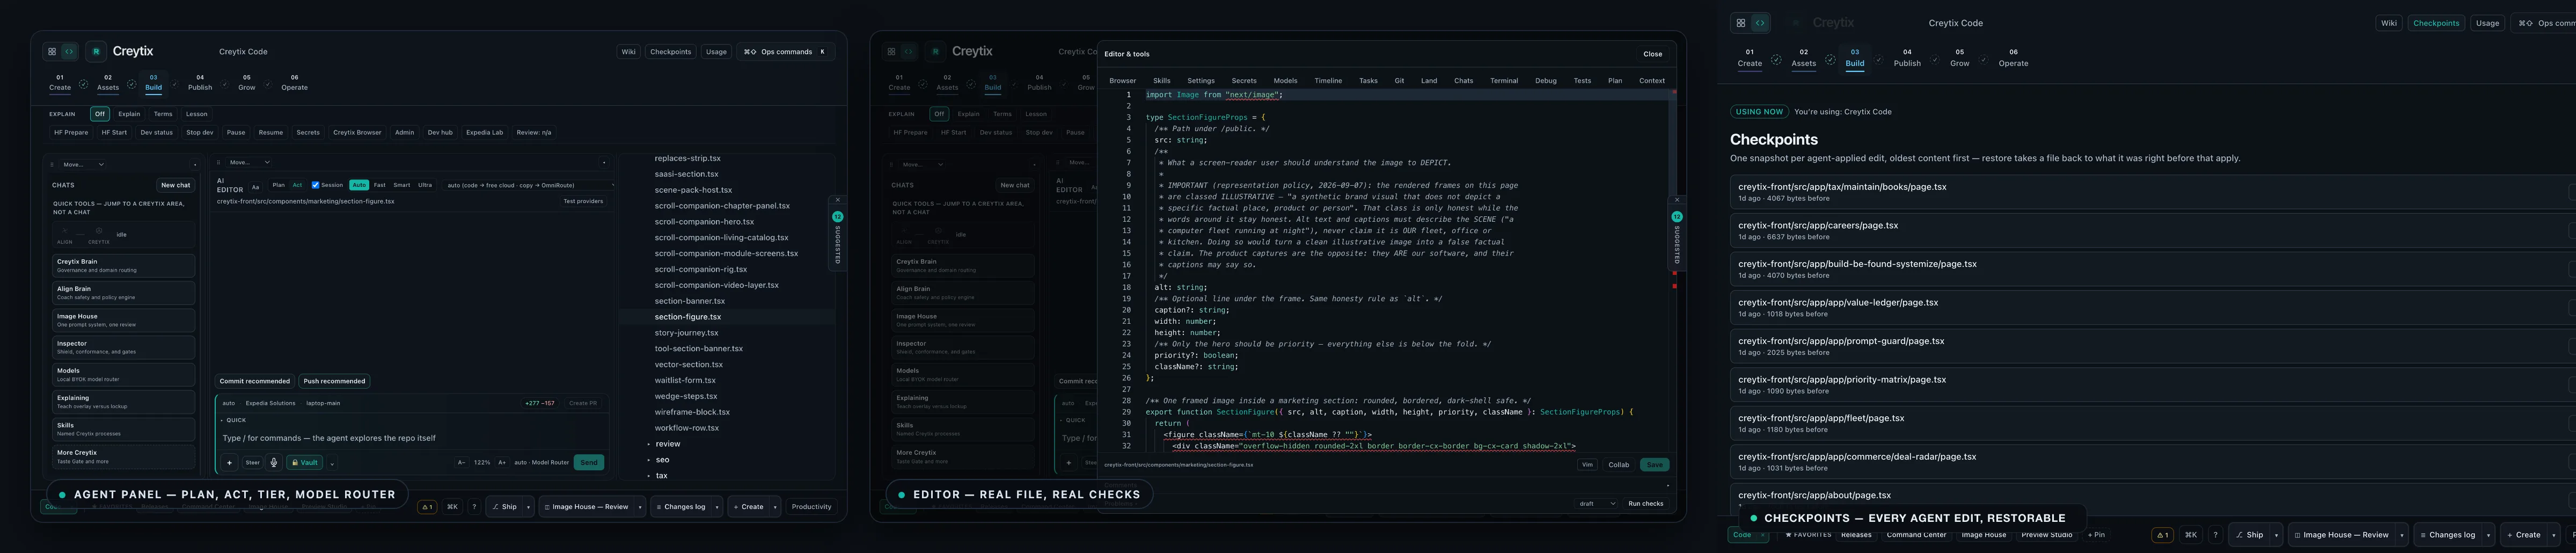The image size is (2576, 553).
Task: Click code view icon in Checkpoints window
Action: (1760, 23)
